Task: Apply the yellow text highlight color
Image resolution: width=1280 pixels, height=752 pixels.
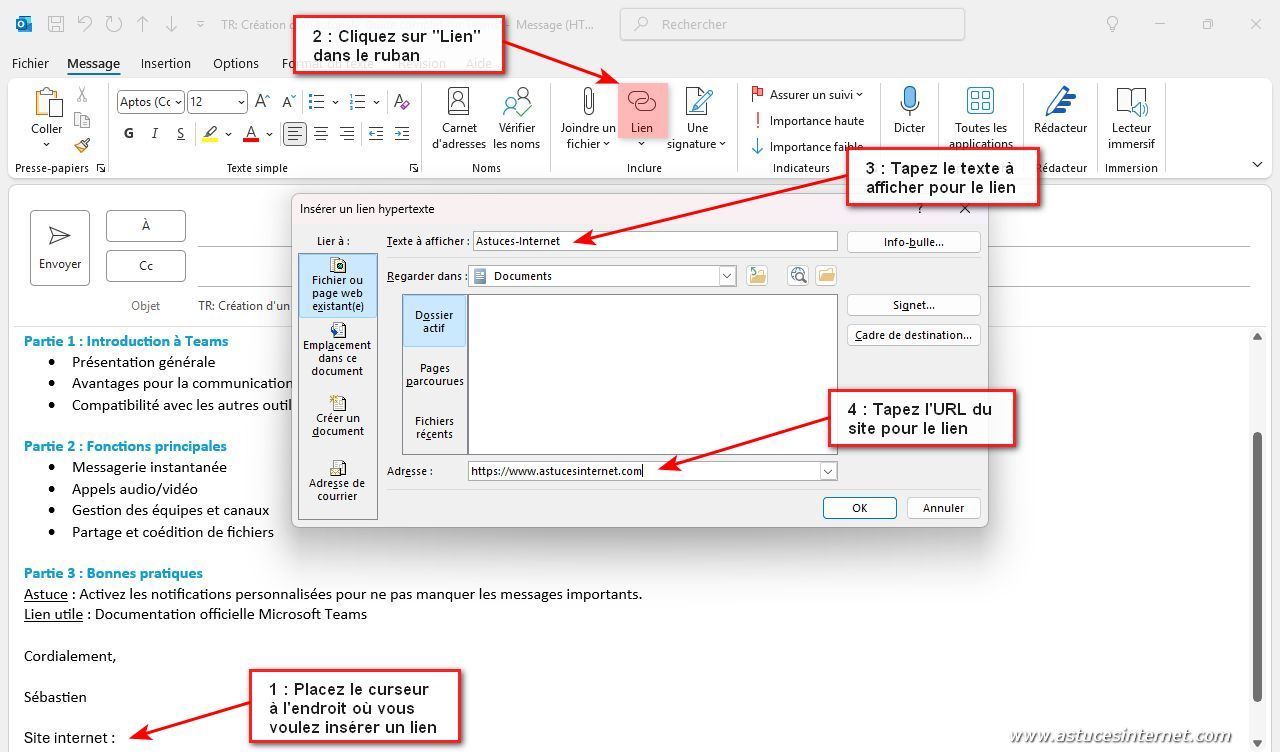Action: pos(210,133)
